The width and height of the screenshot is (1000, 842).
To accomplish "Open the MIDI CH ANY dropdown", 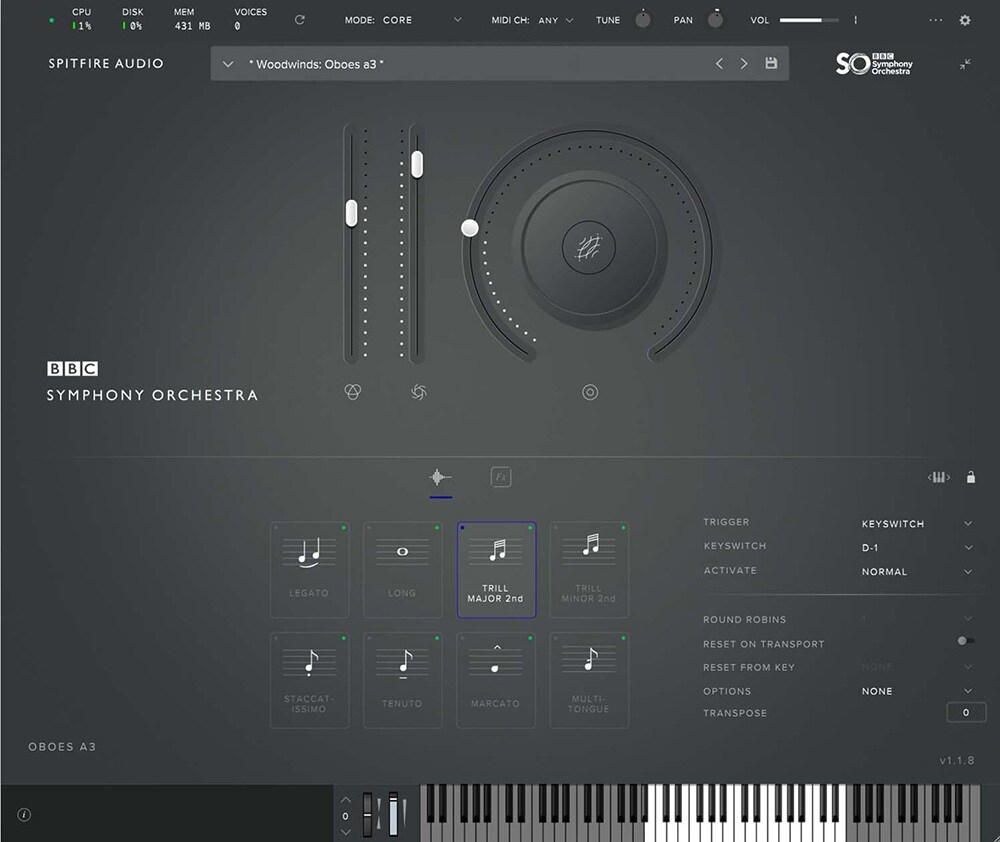I will (x=555, y=20).
